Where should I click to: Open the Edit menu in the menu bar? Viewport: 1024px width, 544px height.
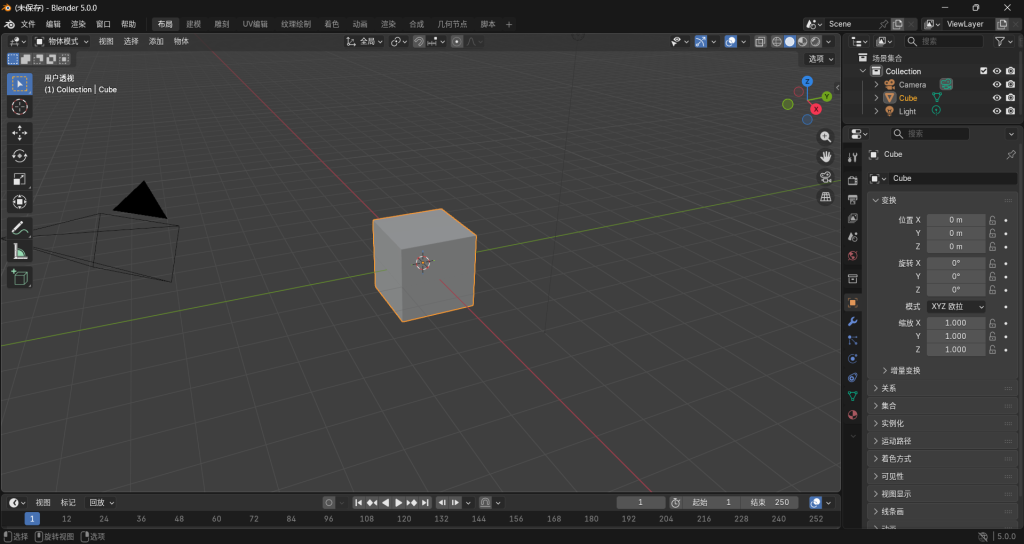53,23
